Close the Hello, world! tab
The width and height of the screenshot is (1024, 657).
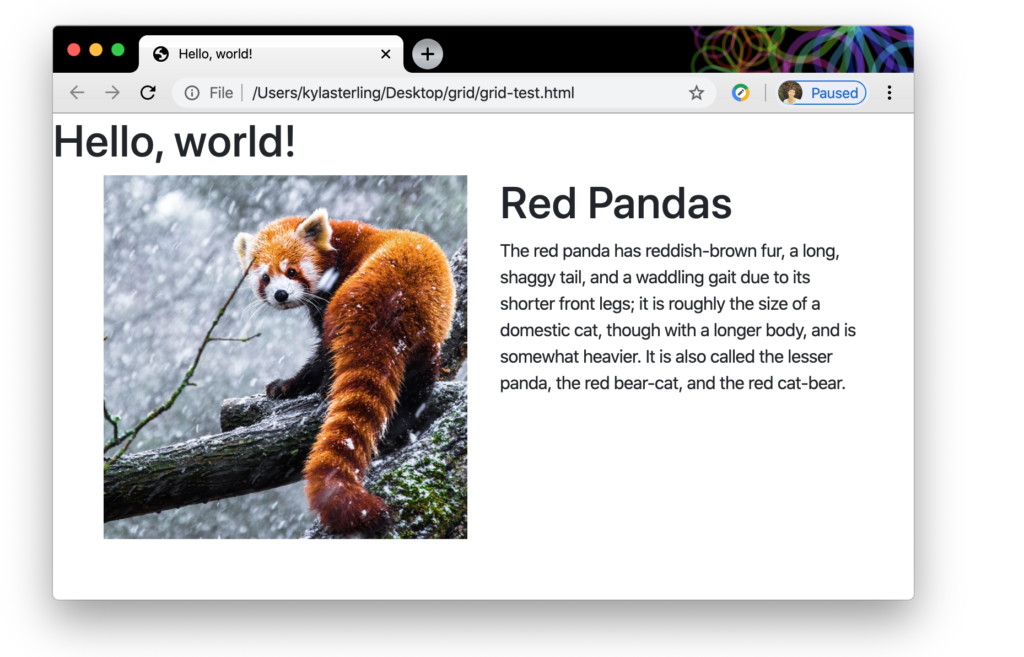pos(385,54)
